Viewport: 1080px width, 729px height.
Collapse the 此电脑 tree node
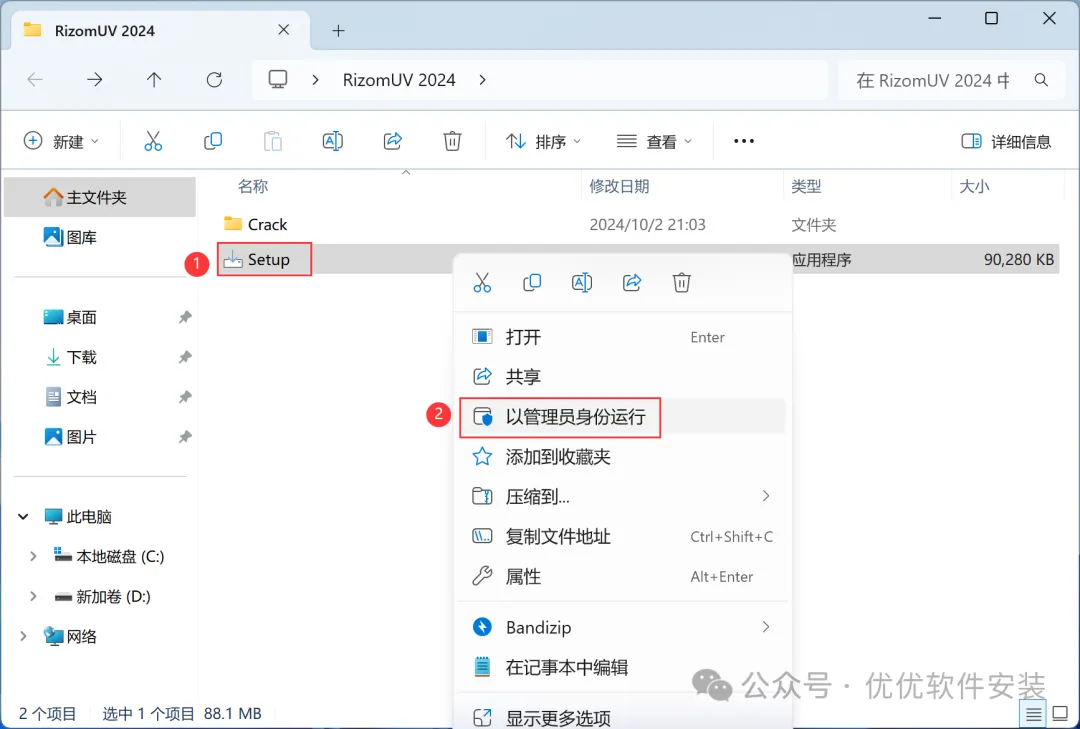(23, 516)
